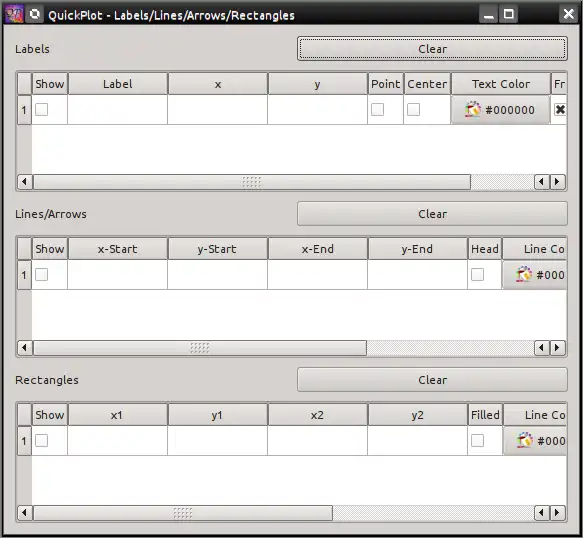Enable Head checkbox in Lines/Arrows row 1
This screenshot has height=538, width=583.
pos(477,275)
